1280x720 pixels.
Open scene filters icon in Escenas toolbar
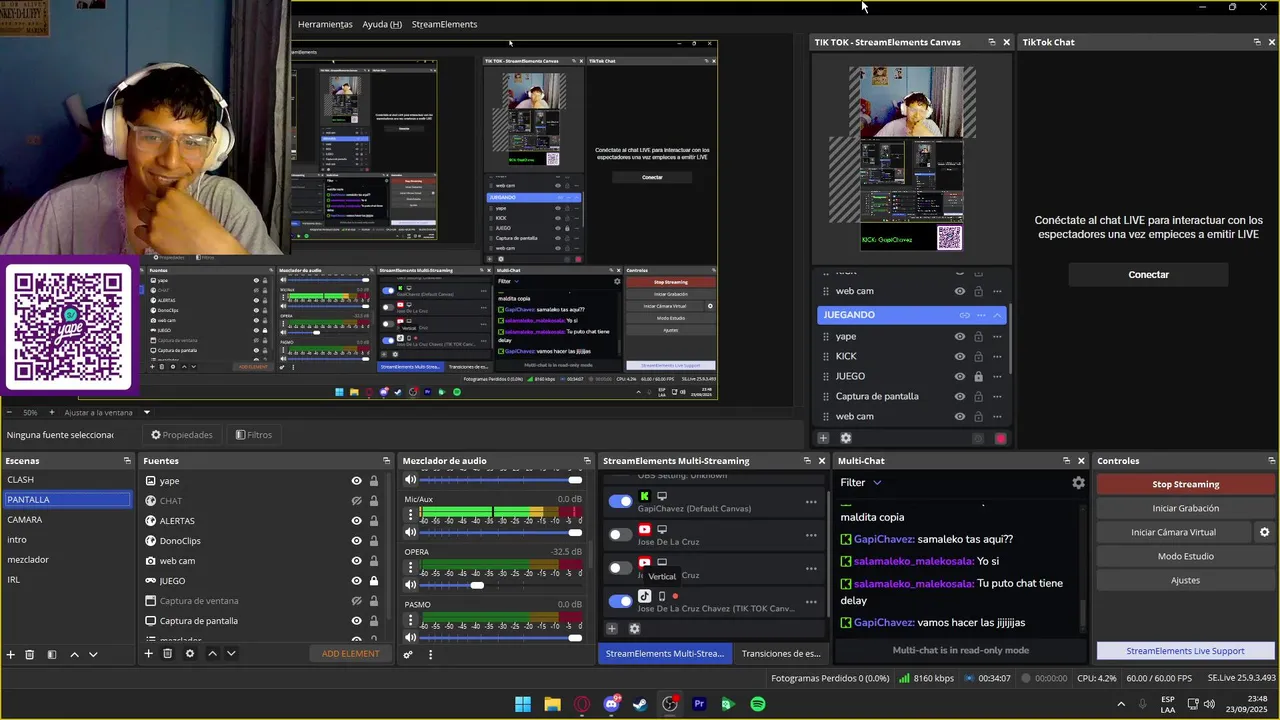tap(52, 654)
